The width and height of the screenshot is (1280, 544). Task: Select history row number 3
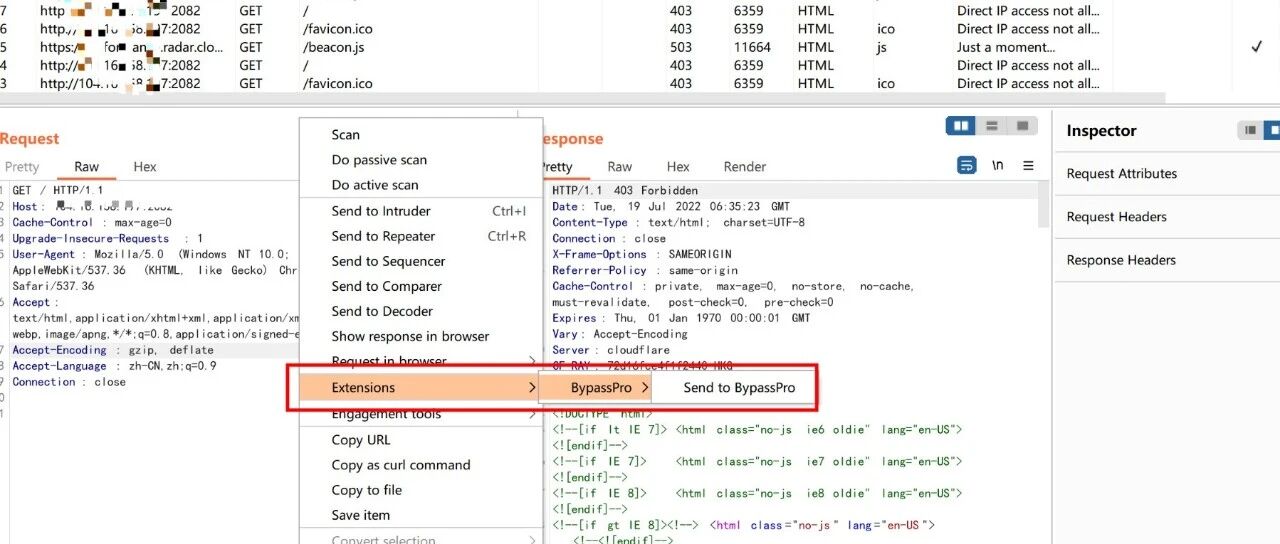tap(640, 83)
